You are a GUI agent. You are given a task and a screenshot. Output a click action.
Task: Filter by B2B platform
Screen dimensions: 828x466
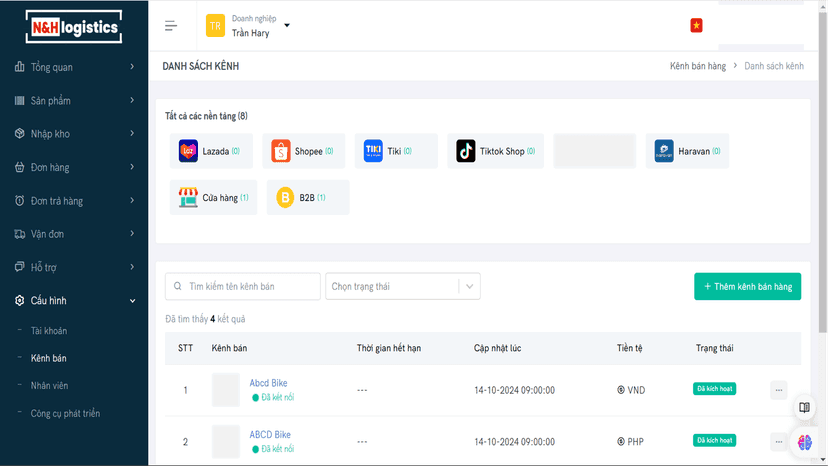pyautogui.click(x=308, y=197)
